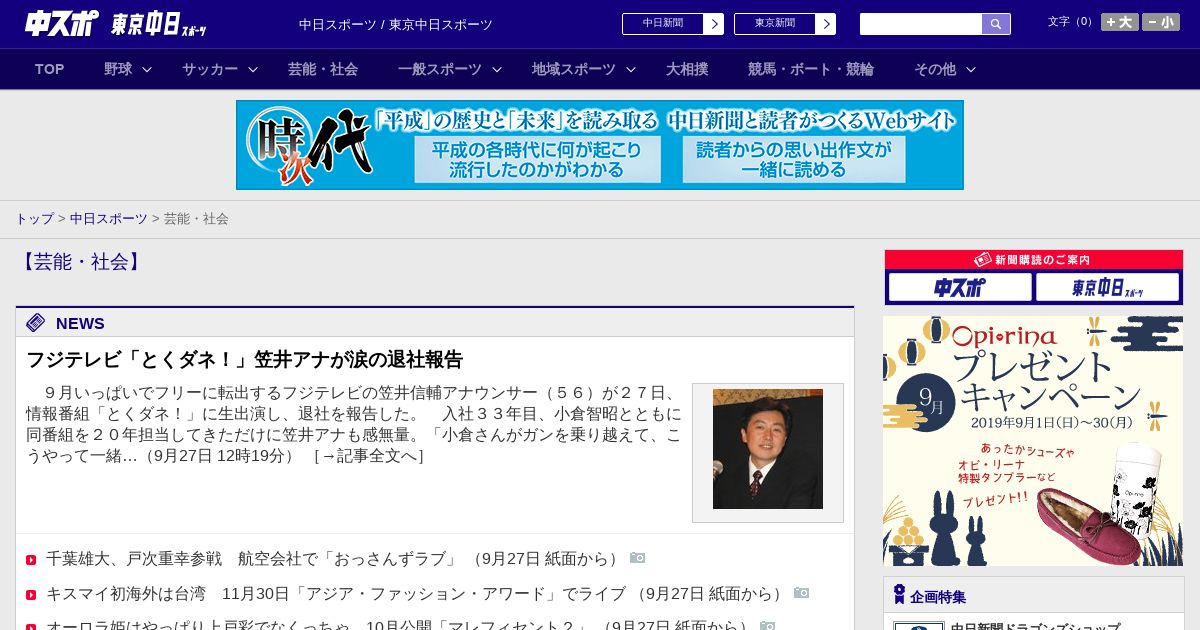Screen dimensions: 1200x630
Task: Click arrow beside 東京新聞 button
Action: [x=826, y=24]
